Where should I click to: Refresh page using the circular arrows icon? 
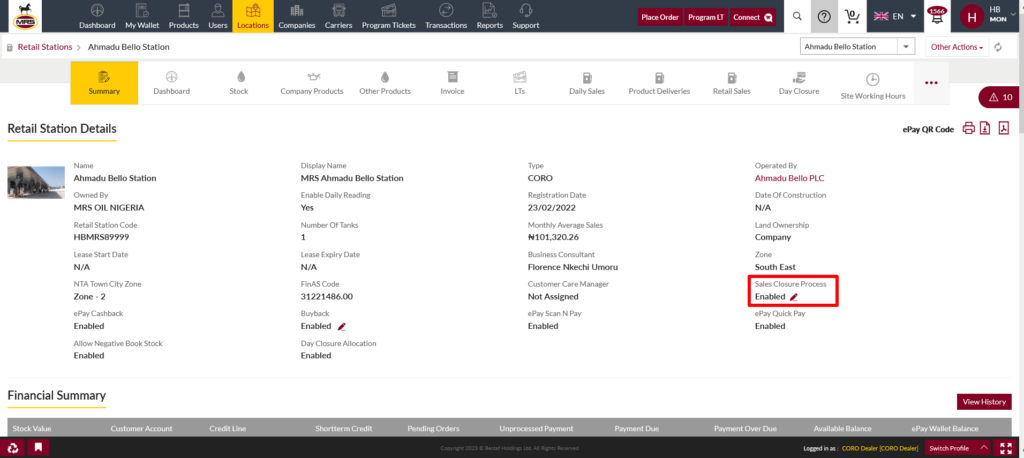[x=997, y=47]
